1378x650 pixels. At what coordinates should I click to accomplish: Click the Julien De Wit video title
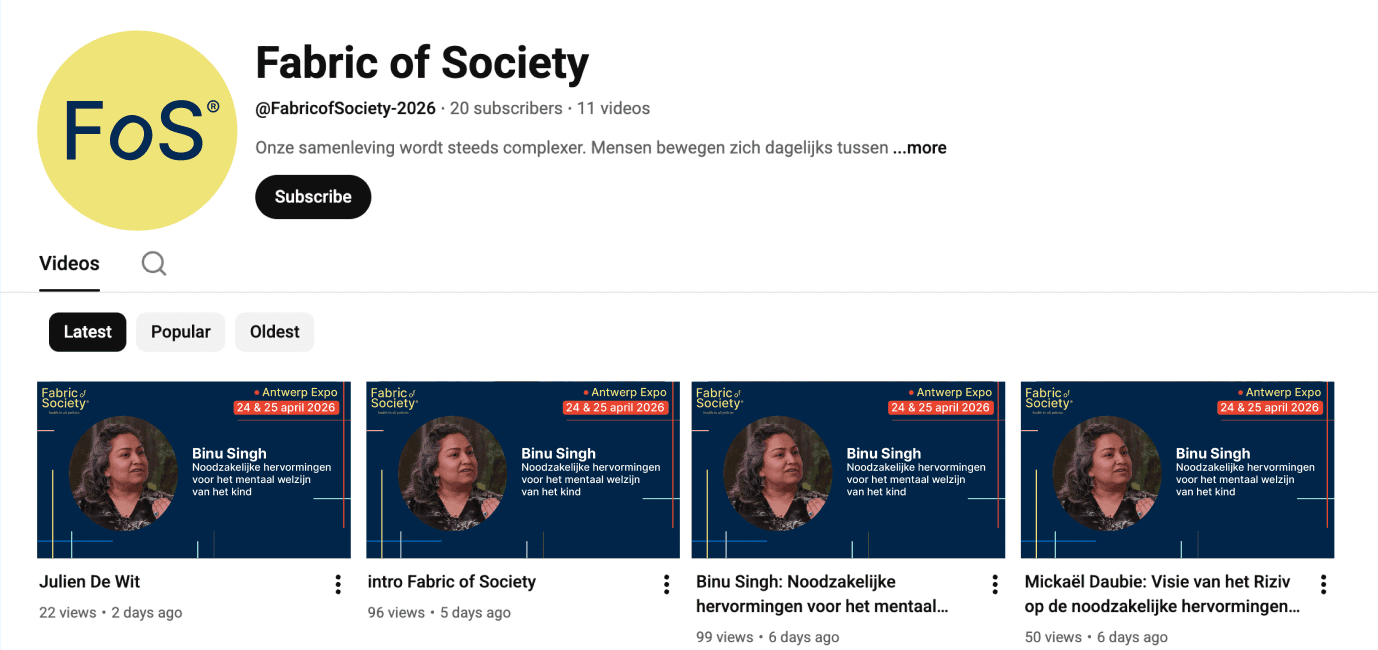(90, 582)
